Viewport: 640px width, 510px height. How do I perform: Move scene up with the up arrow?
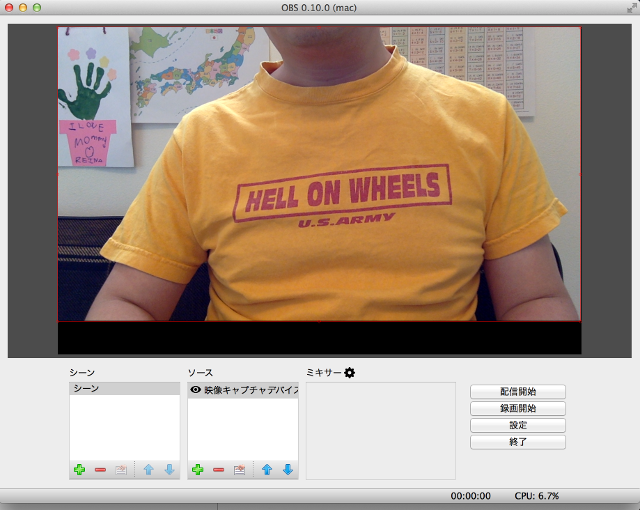(x=149, y=470)
